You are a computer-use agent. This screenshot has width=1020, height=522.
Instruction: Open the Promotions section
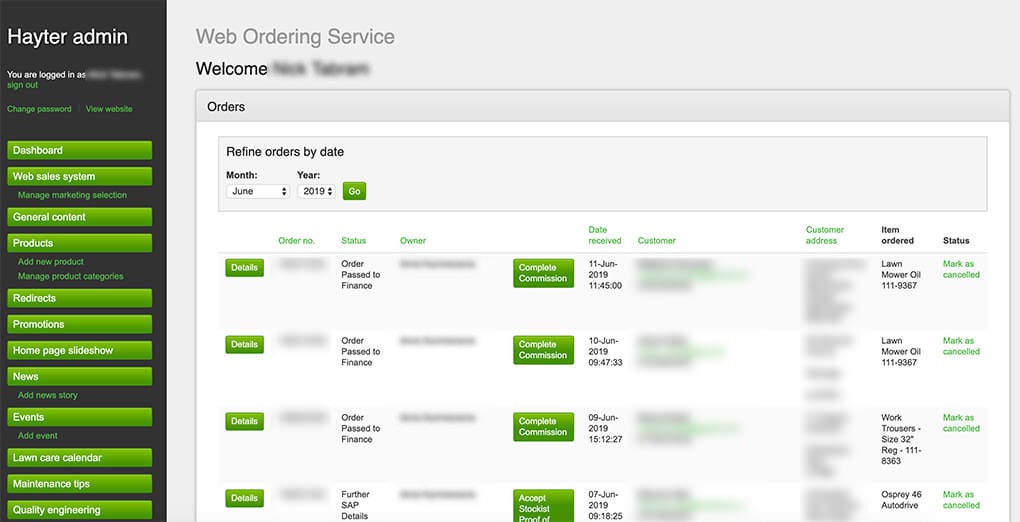click(79, 324)
